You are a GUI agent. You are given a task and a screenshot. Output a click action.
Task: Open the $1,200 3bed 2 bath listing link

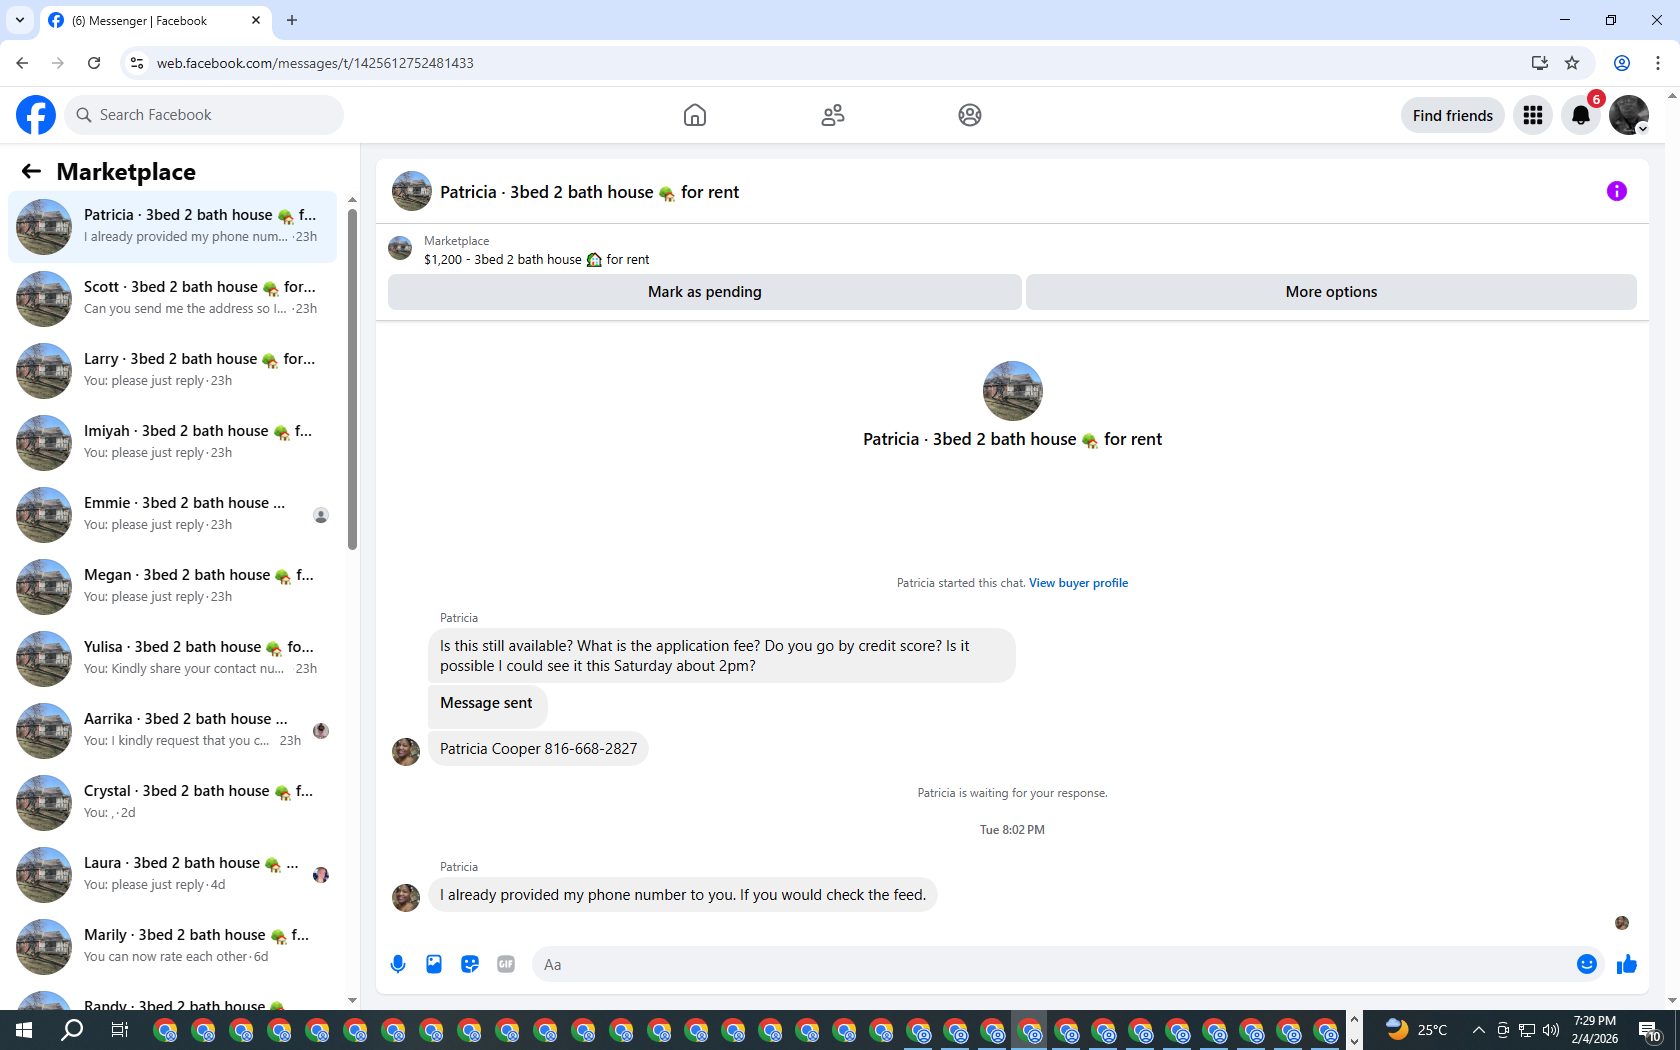pyautogui.click(x=536, y=259)
